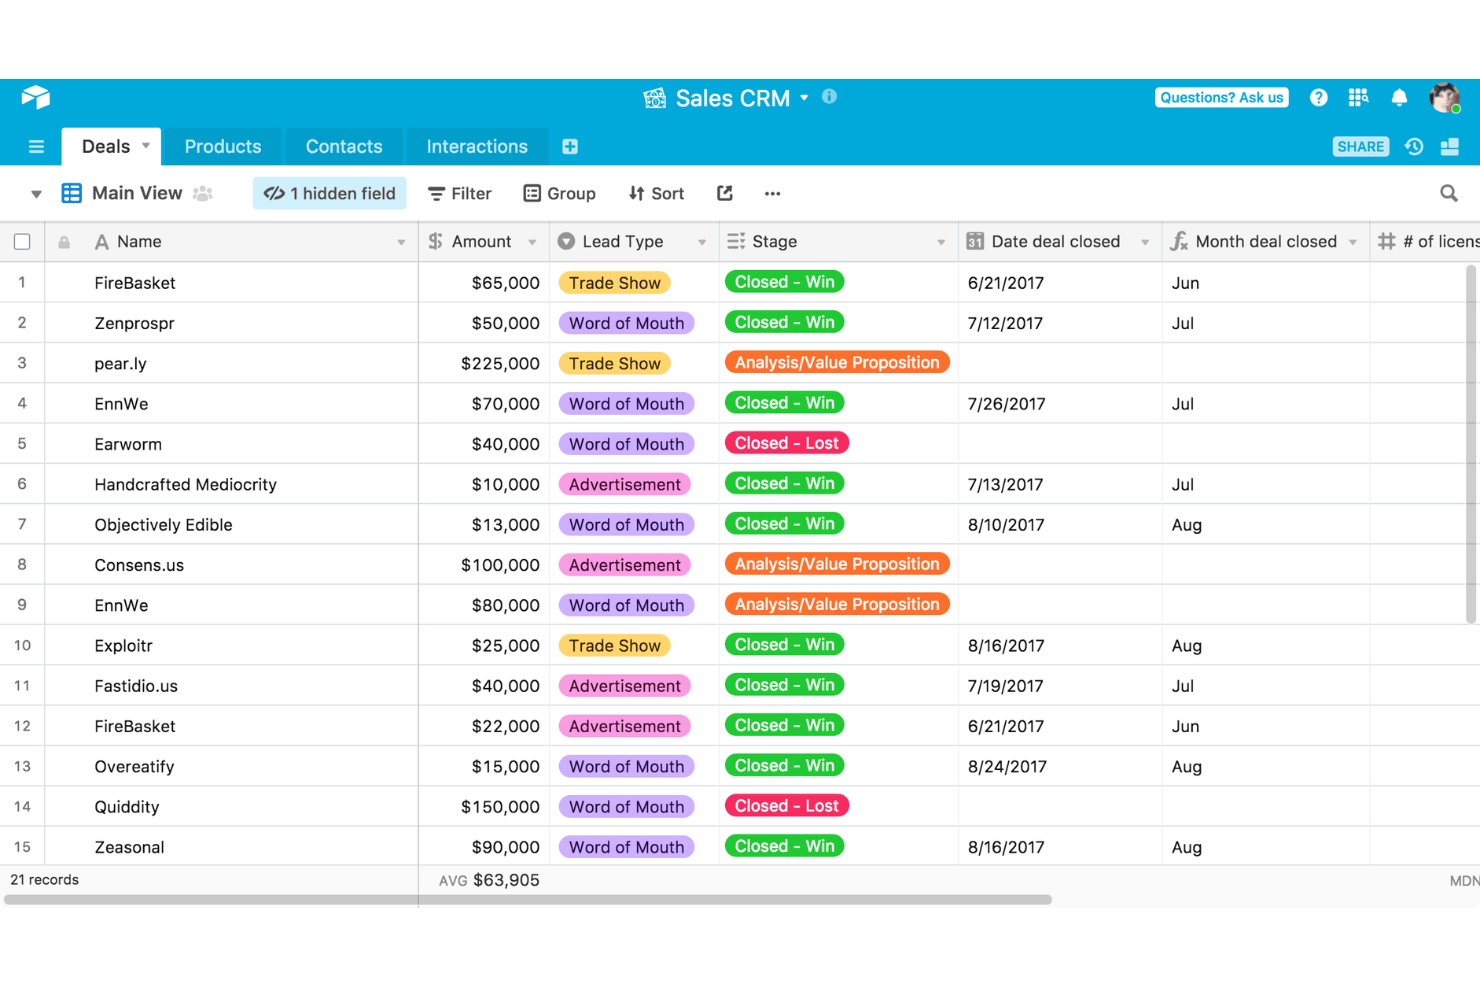Click the horizontal scrollbar
The height and width of the screenshot is (987, 1480).
(528, 899)
